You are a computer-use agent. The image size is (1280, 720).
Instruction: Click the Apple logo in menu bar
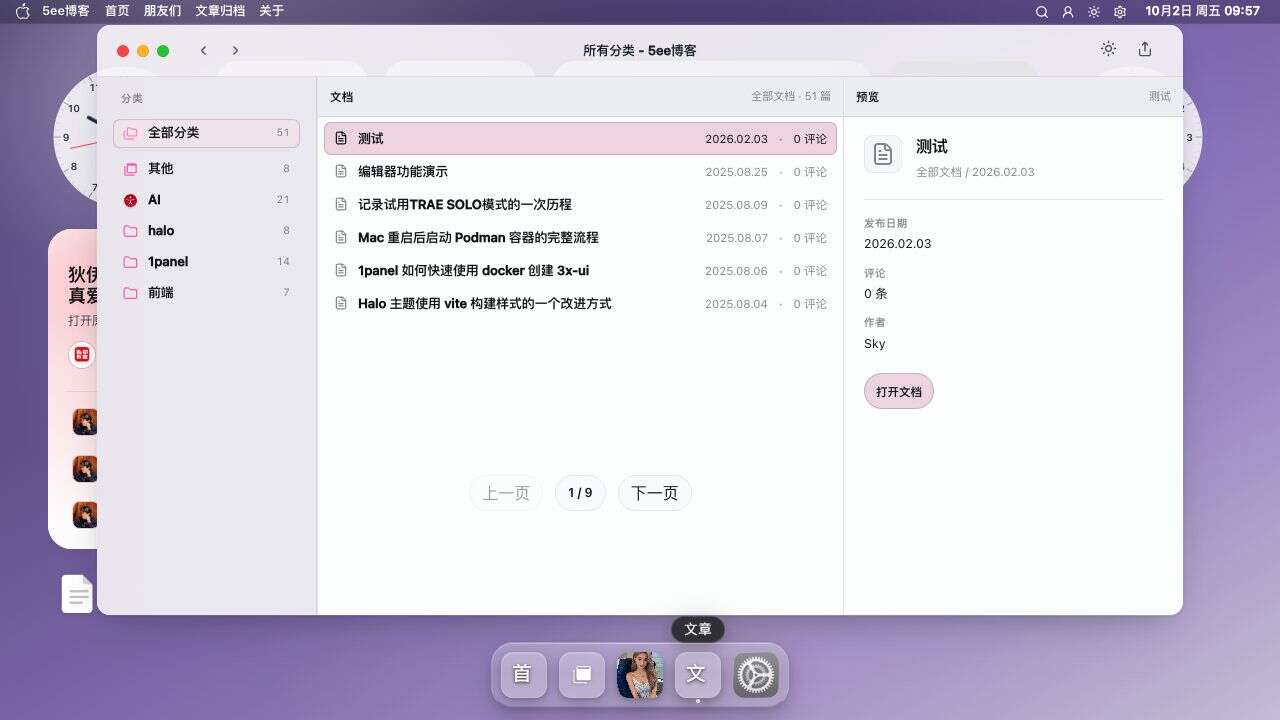[x=23, y=11]
